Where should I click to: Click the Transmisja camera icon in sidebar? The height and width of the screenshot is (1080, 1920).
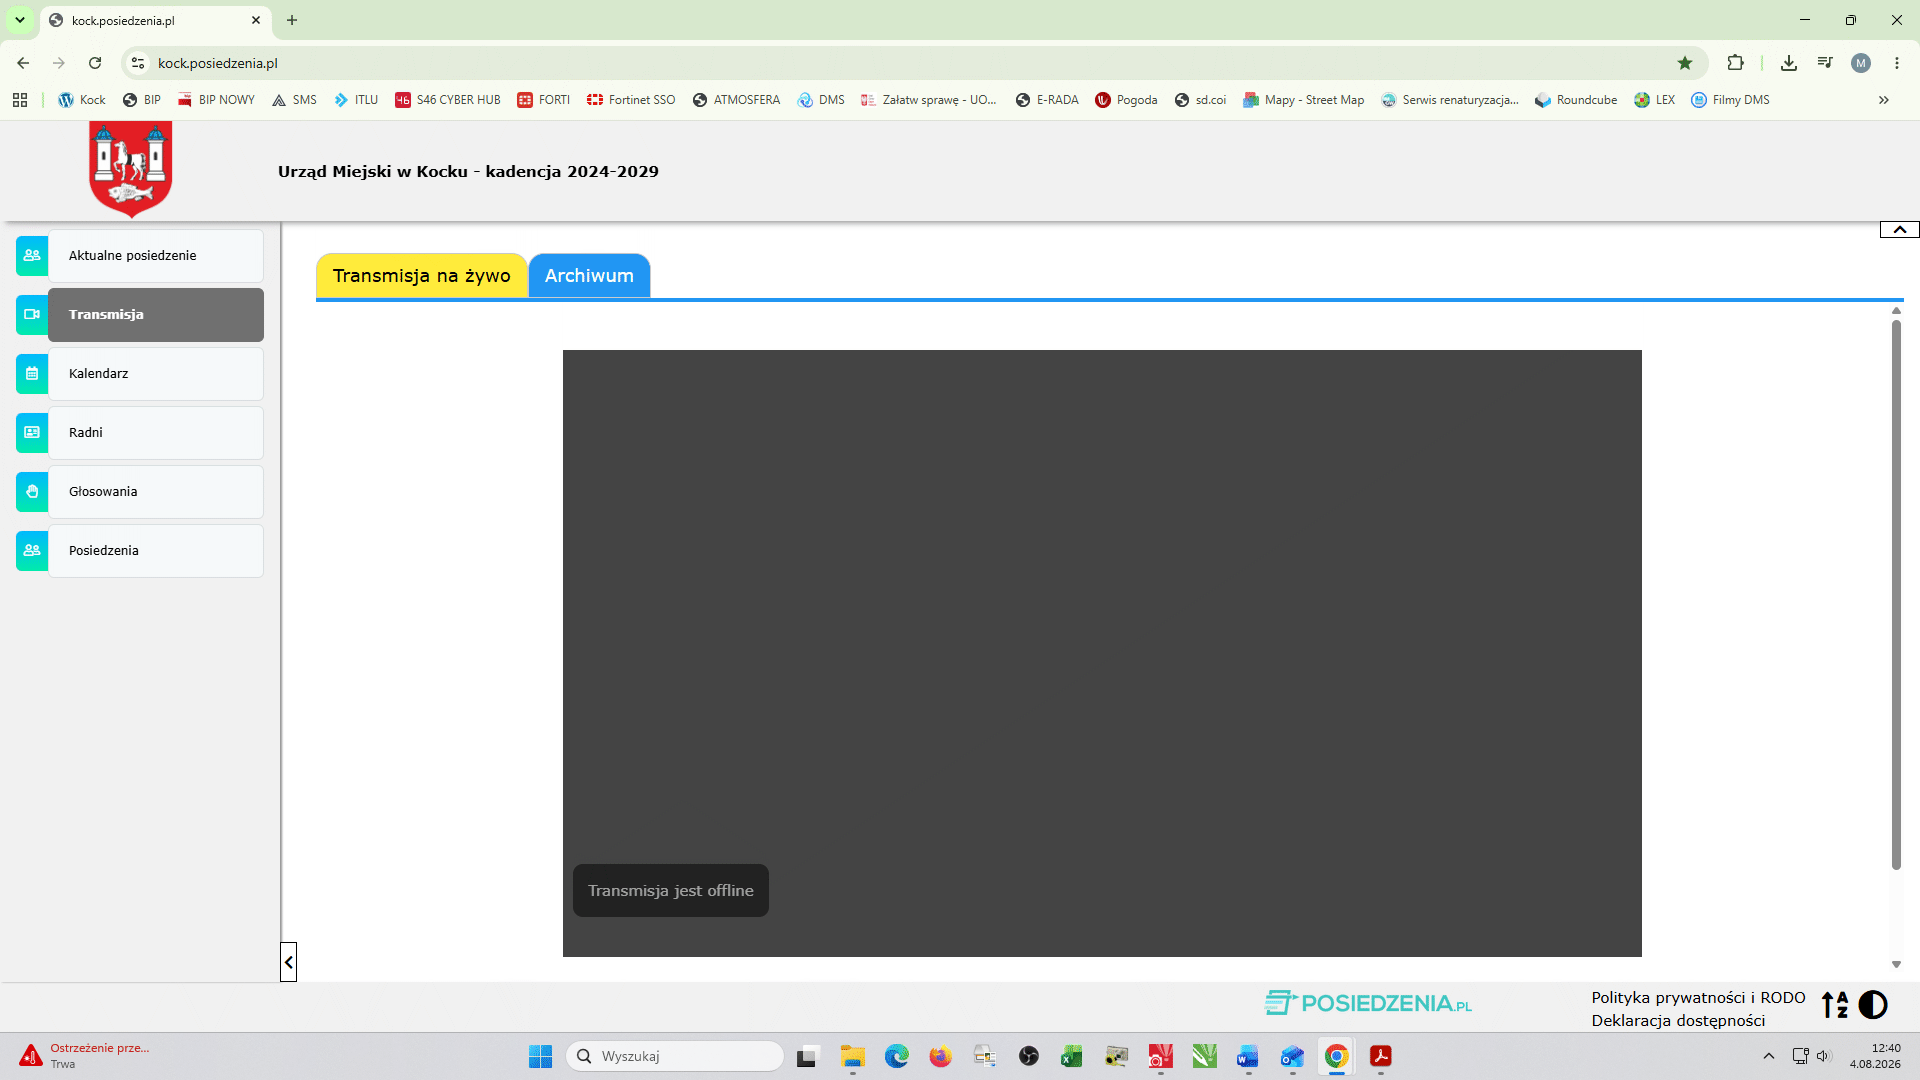click(32, 315)
